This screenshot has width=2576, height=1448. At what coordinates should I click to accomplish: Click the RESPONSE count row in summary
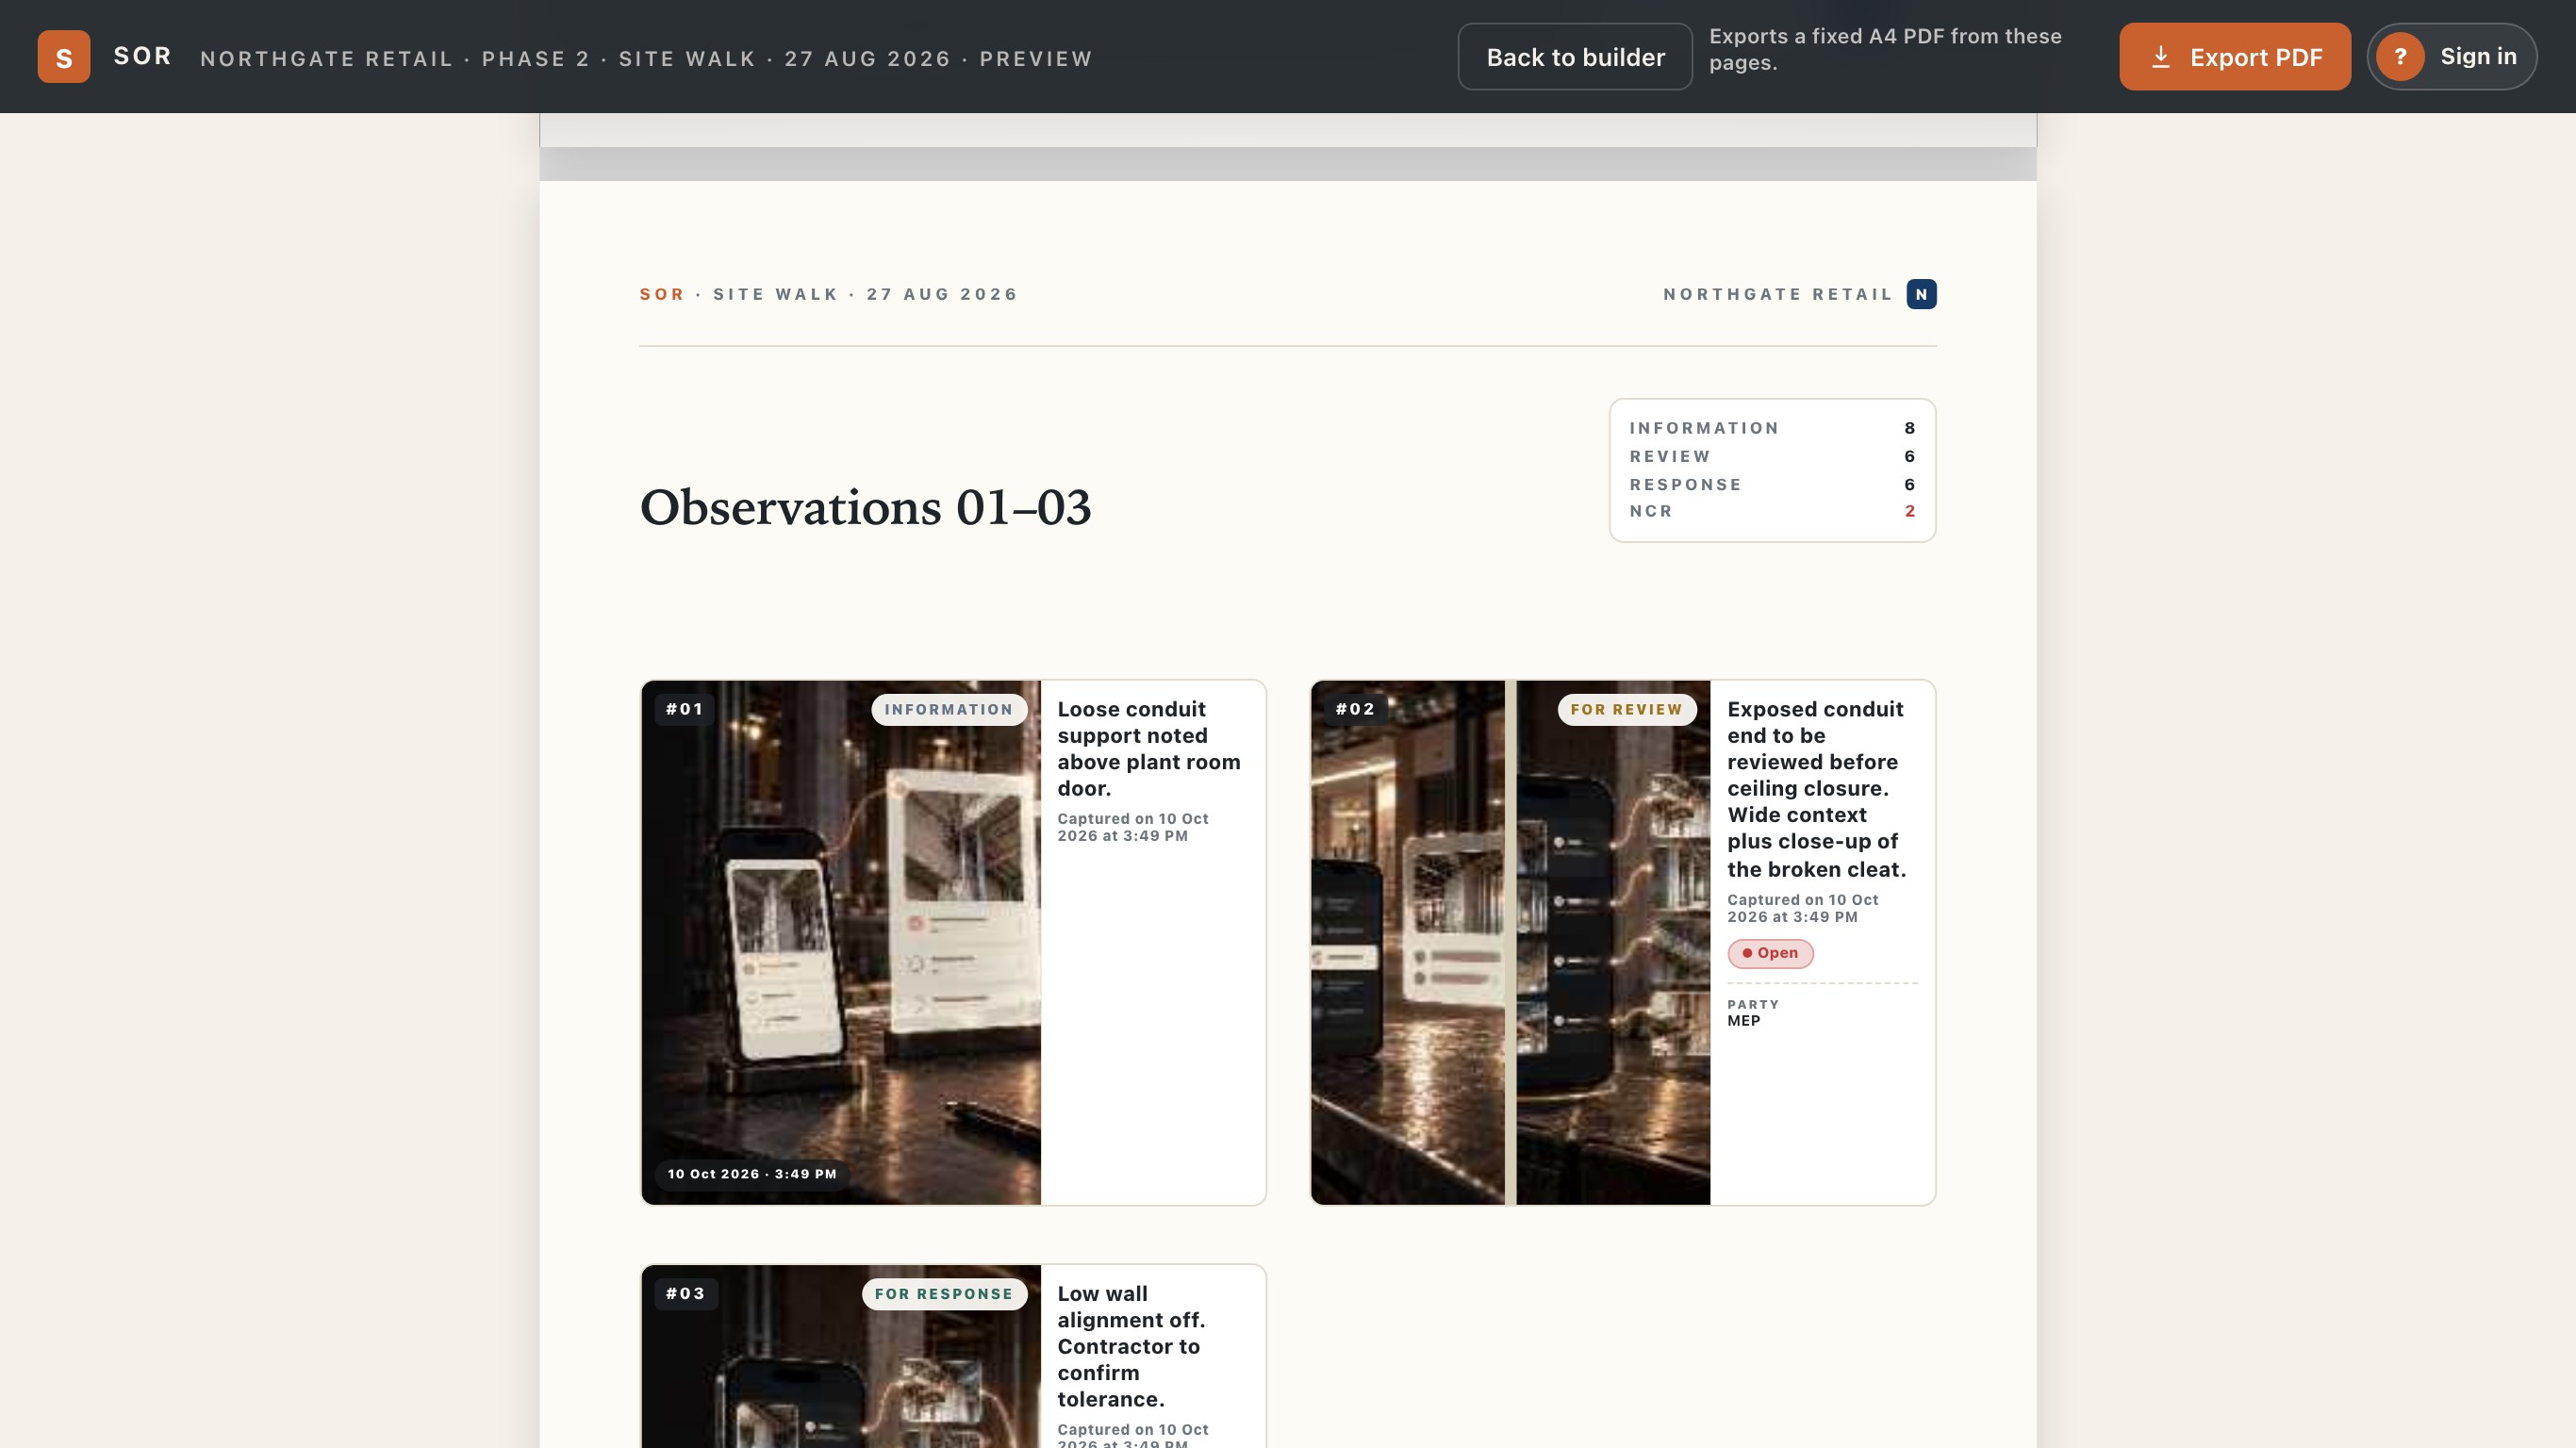click(1772, 484)
